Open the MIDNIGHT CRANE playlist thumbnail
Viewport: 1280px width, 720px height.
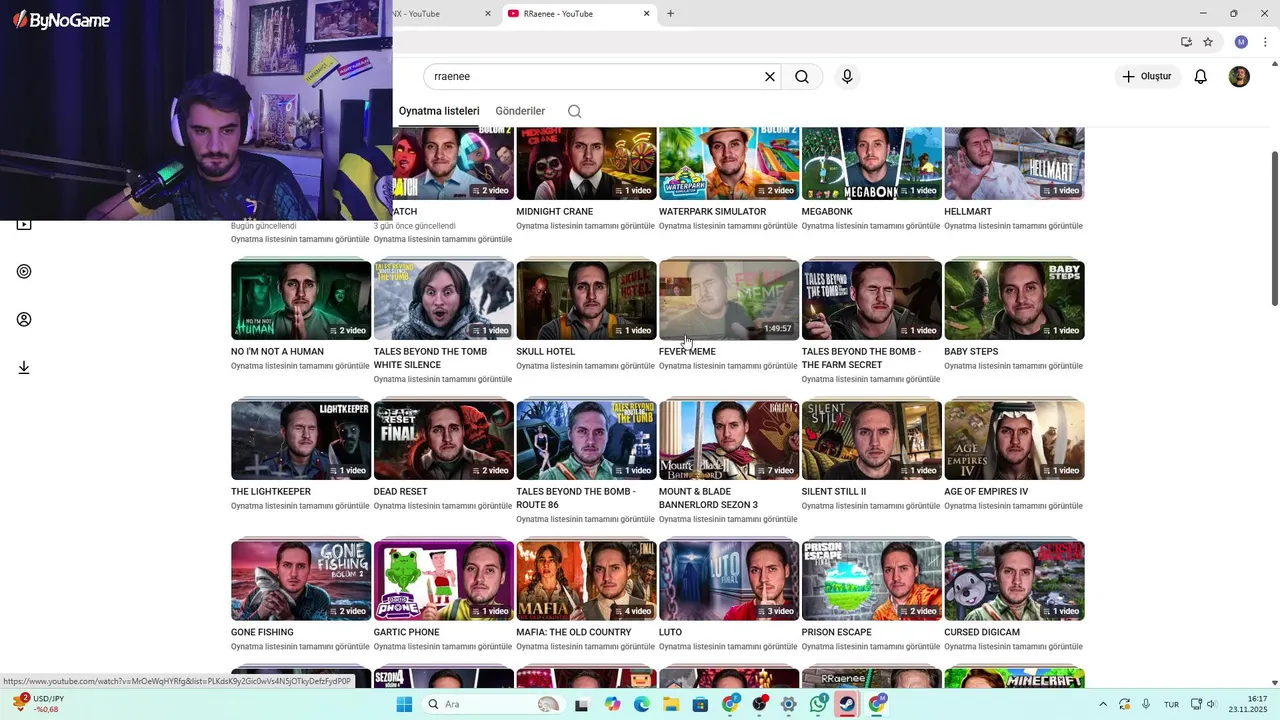coord(586,163)
